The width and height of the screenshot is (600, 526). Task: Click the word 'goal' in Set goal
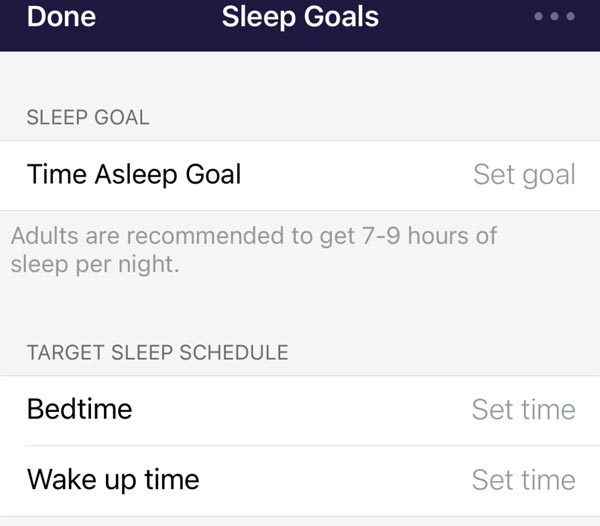click(x=549, y=176)
